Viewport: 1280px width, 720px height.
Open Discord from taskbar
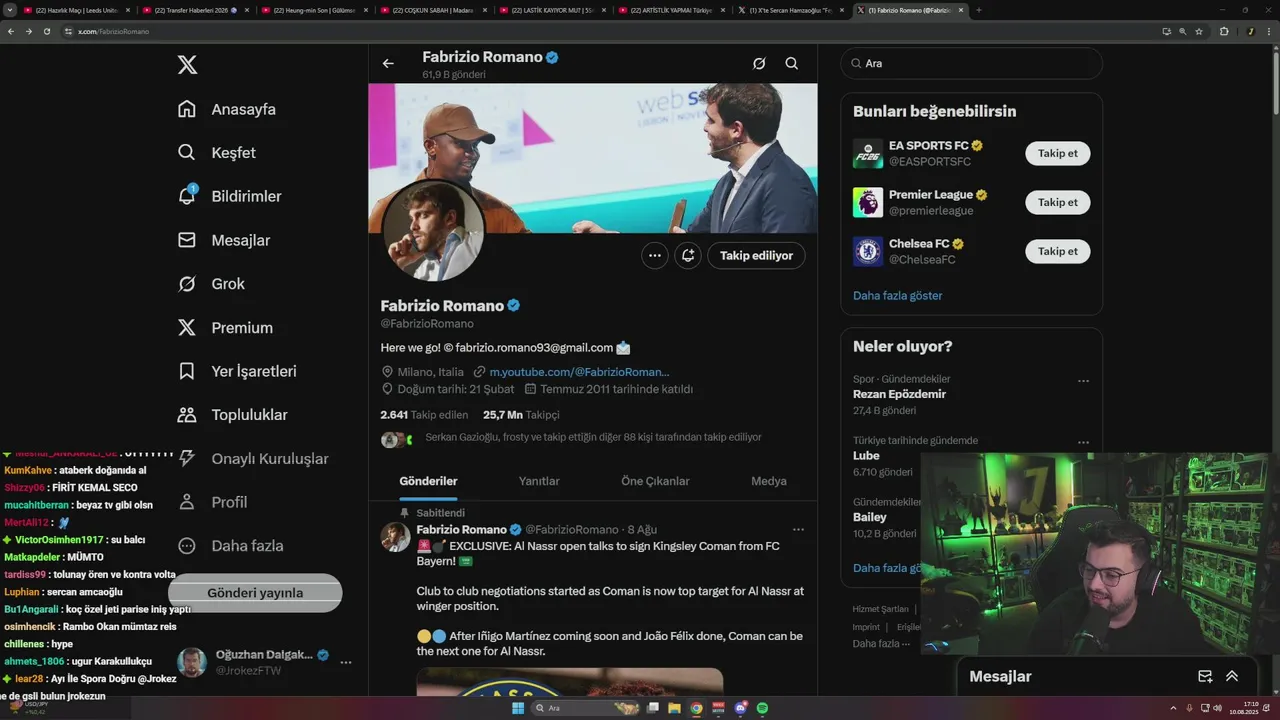tap(741, 708)
